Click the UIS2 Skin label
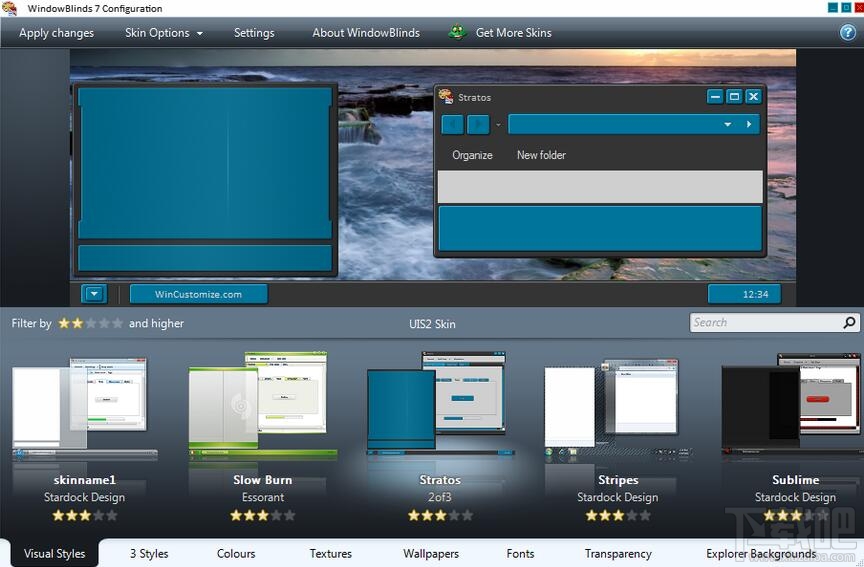 [x=432, y=324]
